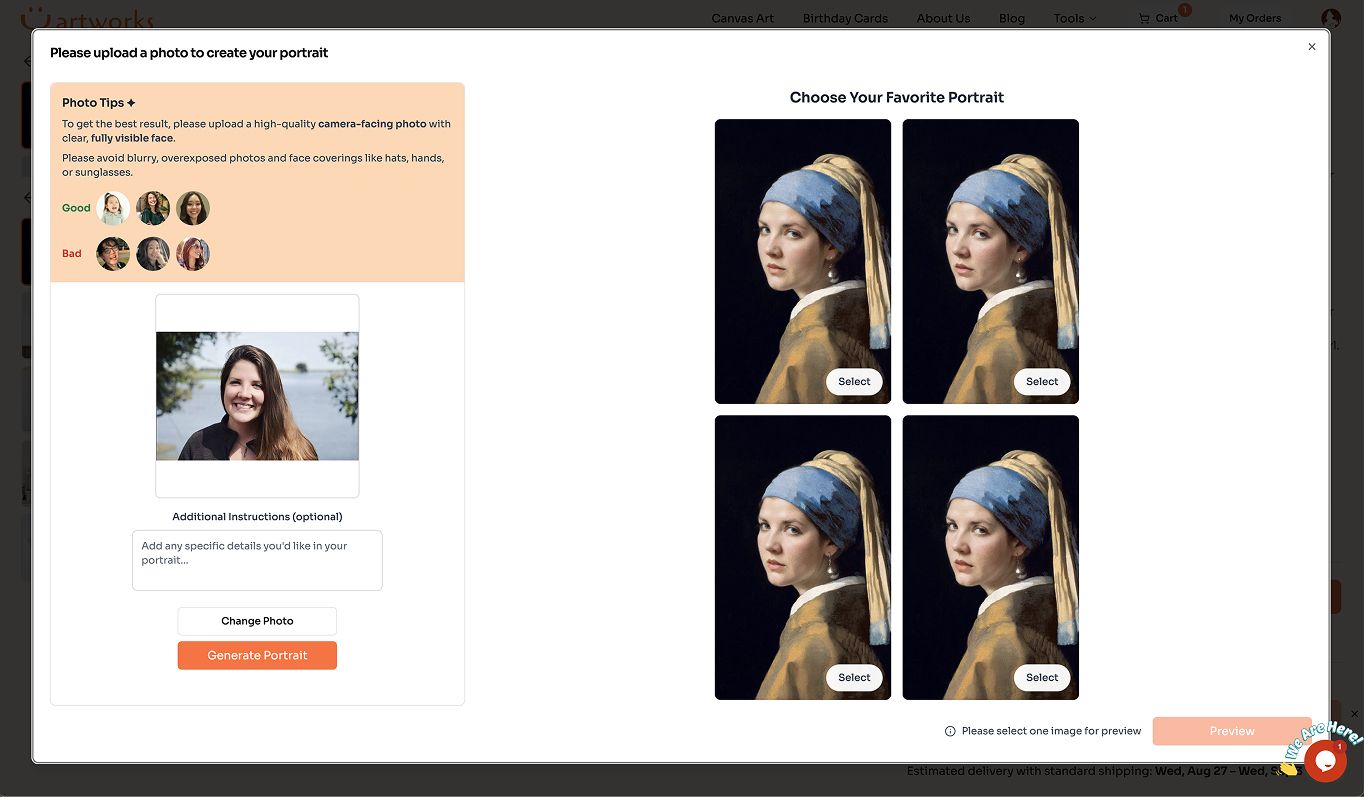Open the user profile avatar
1364x797 pixels.
[x=1331, y=18]
